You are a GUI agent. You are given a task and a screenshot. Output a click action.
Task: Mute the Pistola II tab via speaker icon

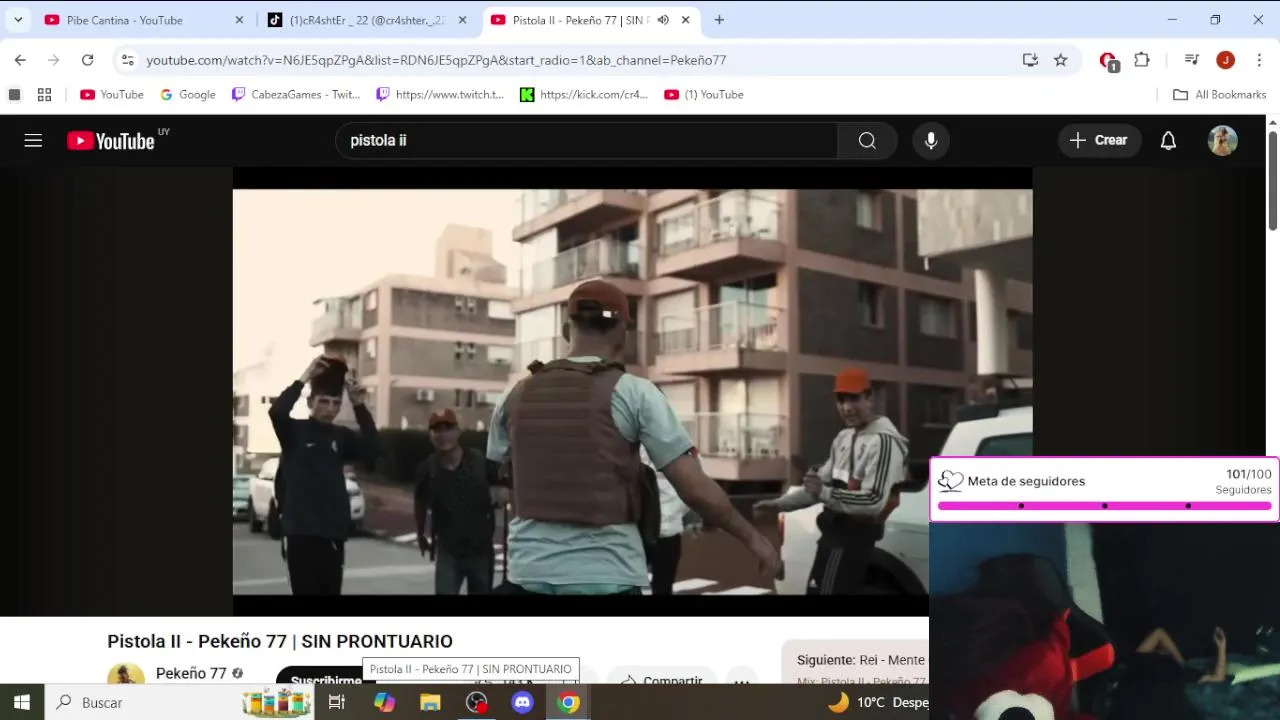tap(663, 20)
